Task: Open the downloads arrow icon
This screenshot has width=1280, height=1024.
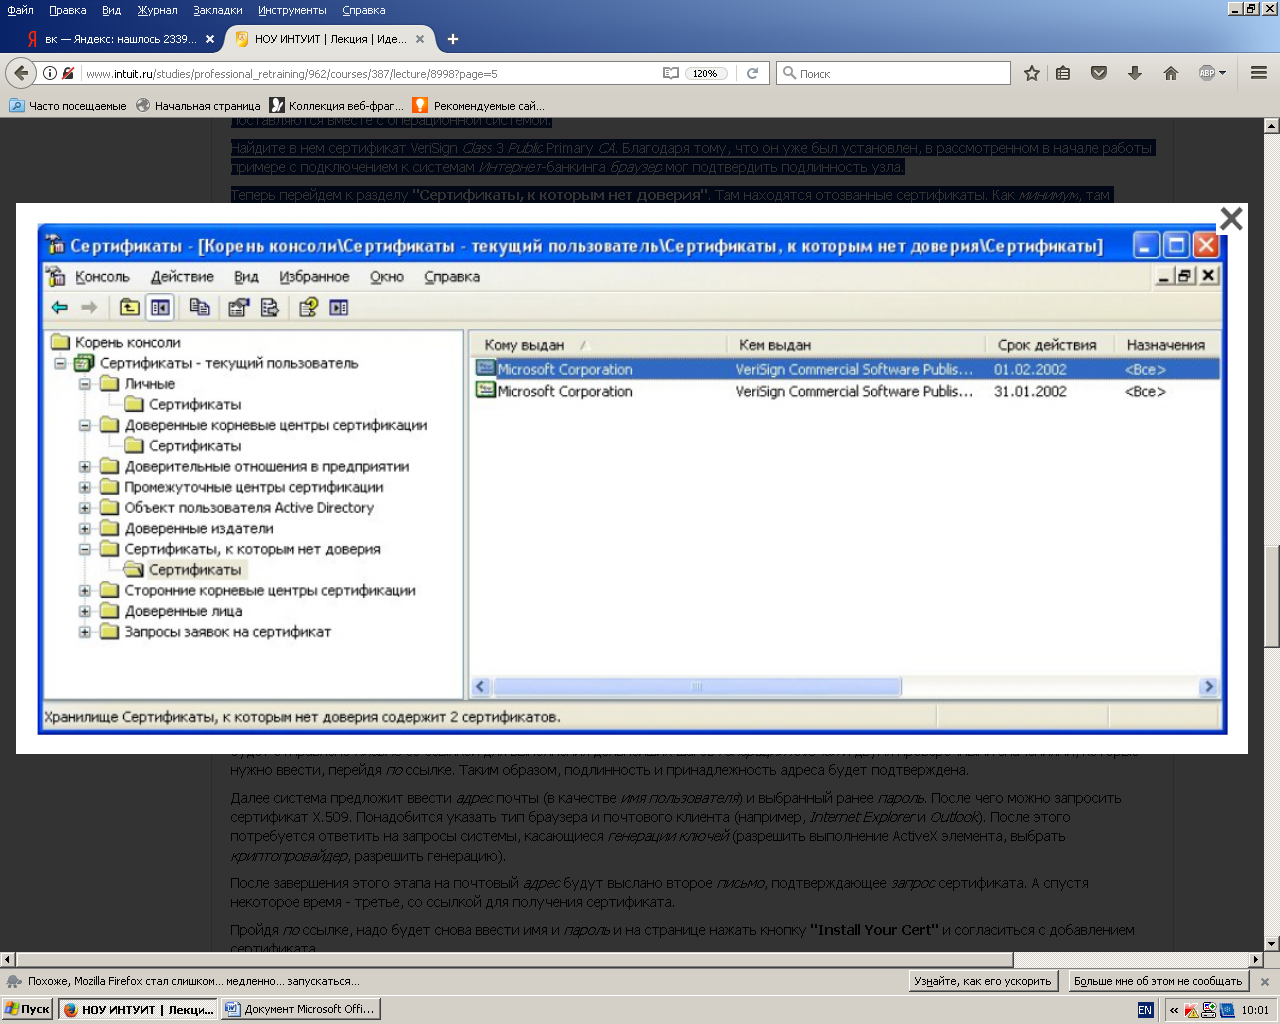Action: pyautogui.click(x=1135, y=73)
